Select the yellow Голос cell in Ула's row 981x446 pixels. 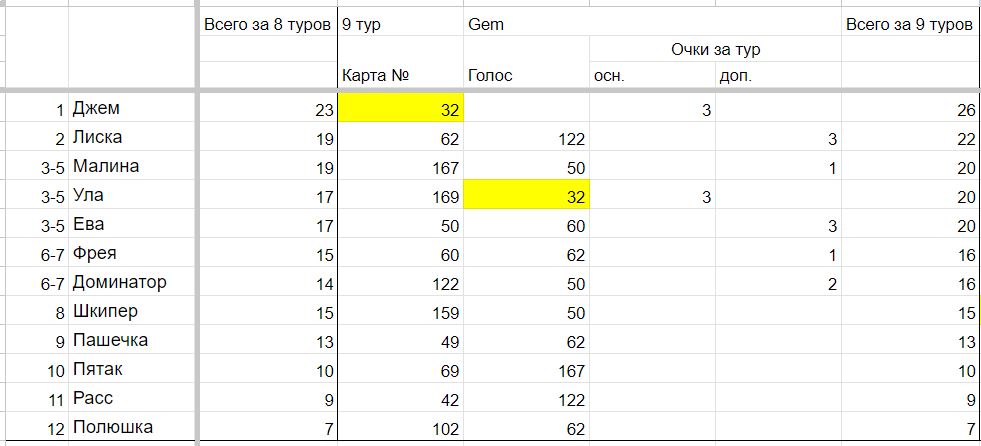click(526, 195)
